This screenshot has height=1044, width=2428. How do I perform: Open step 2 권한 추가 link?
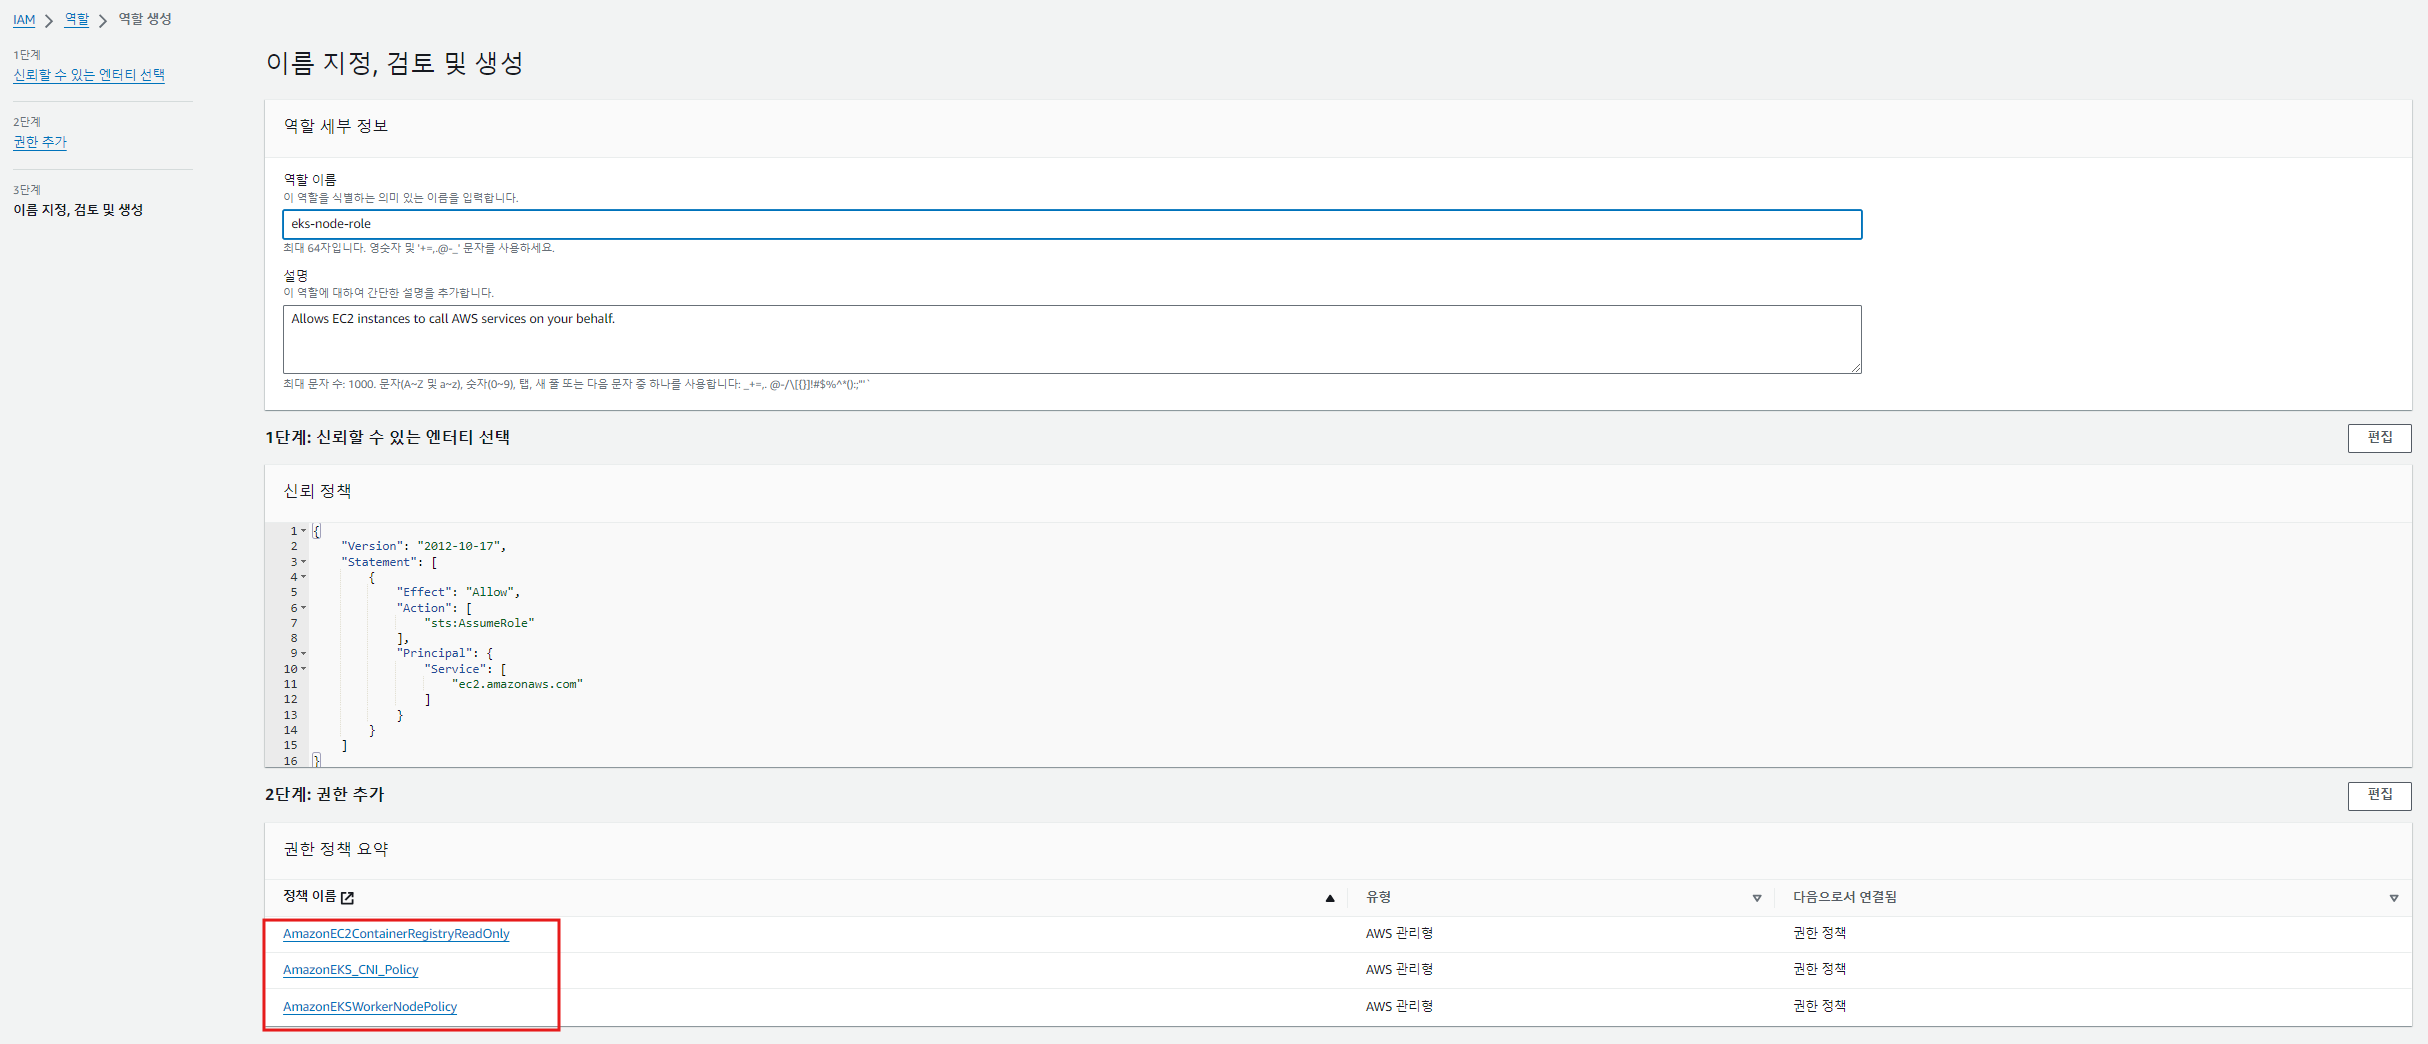tap(40, 142)
